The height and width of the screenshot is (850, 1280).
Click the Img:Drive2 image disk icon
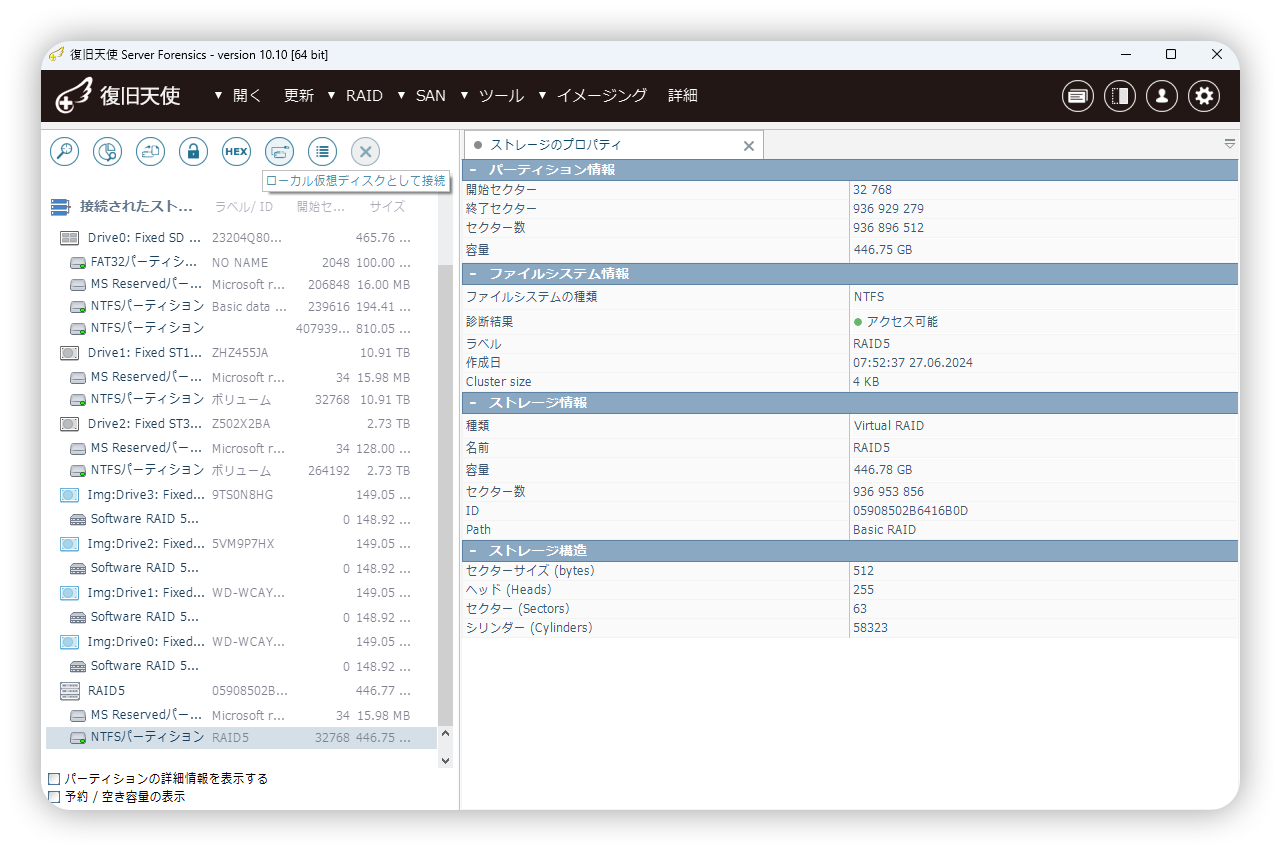click(x=69, y=544)
